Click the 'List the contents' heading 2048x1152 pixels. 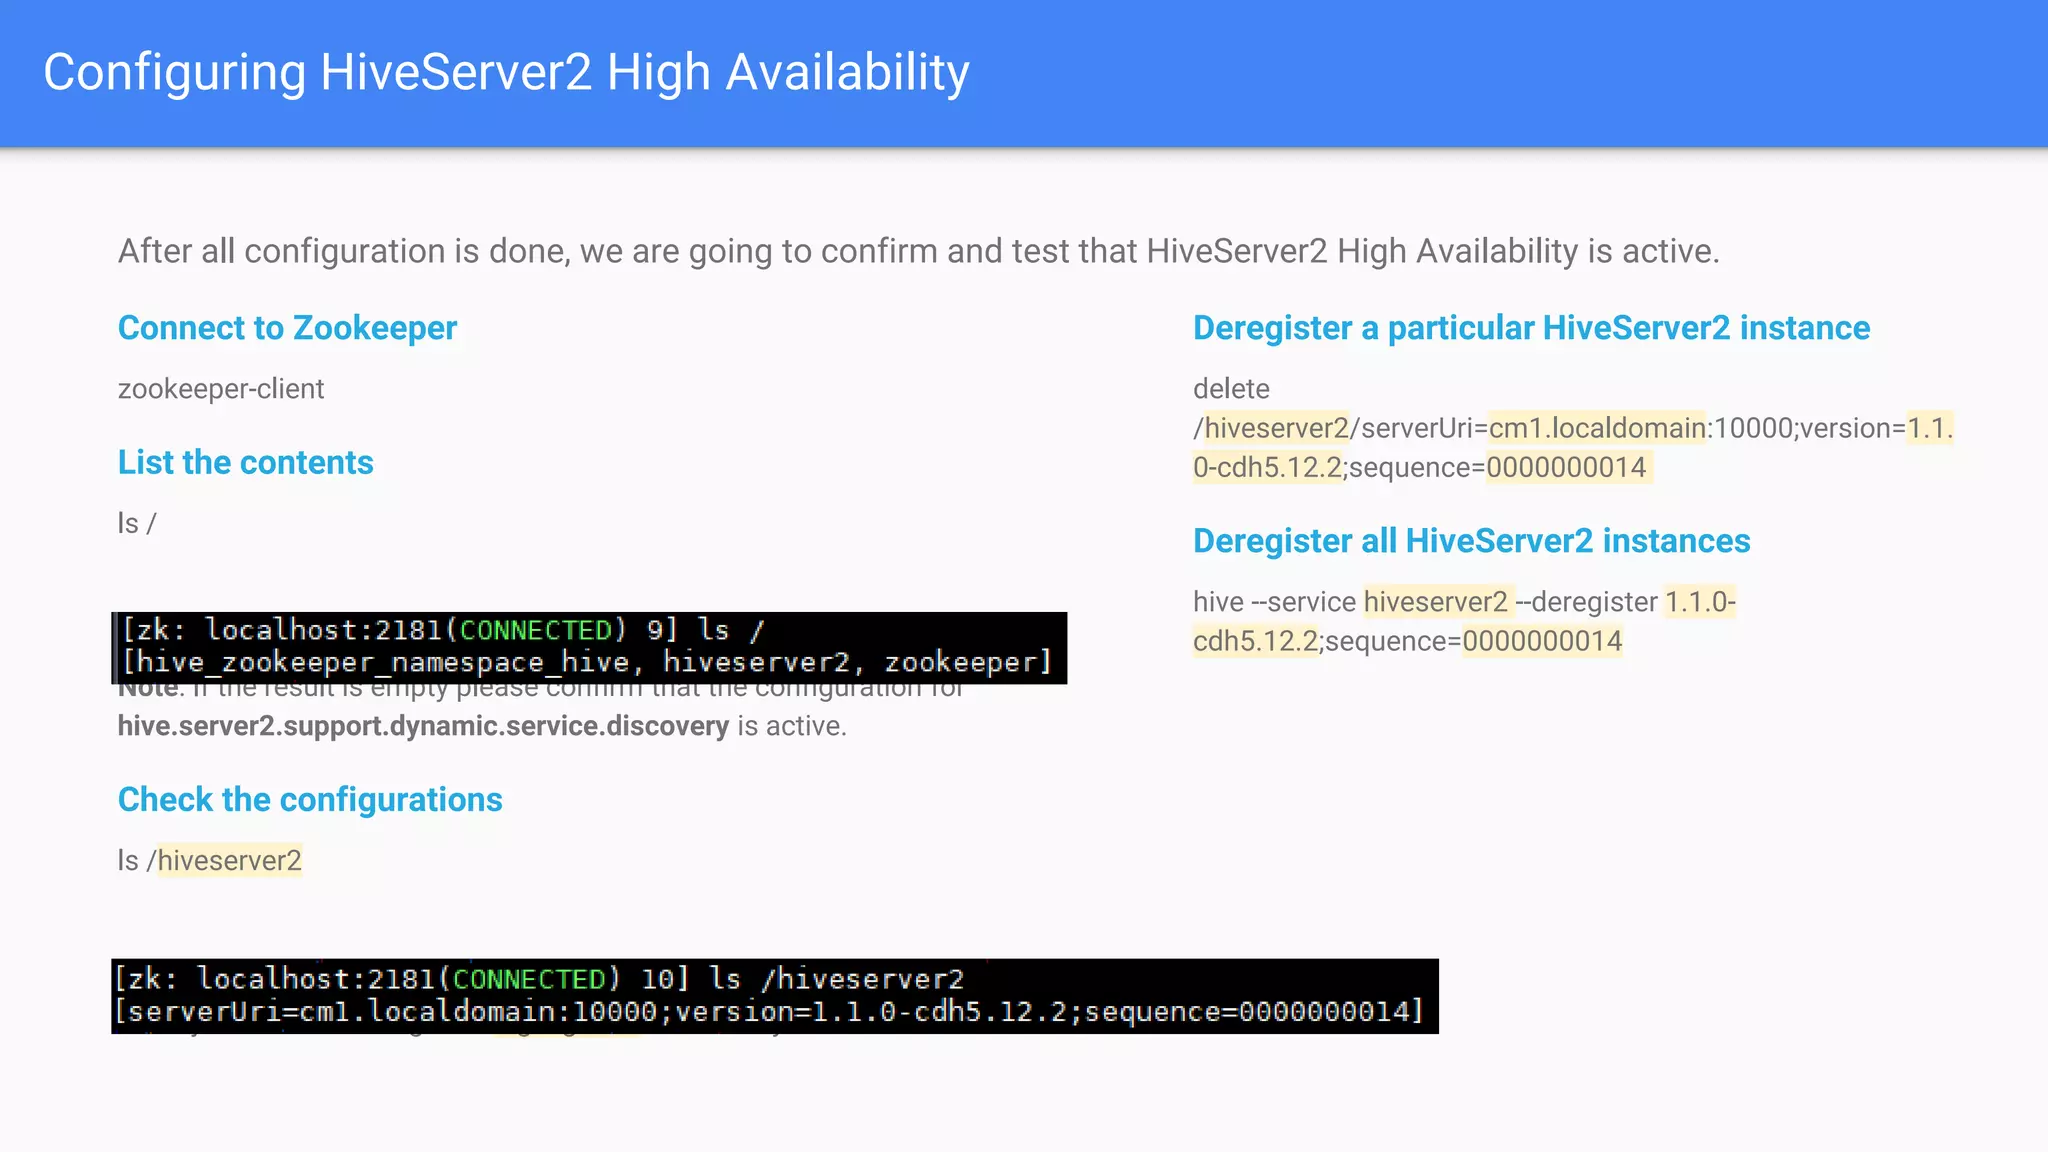pyautogui.click(x=245, y=463)
